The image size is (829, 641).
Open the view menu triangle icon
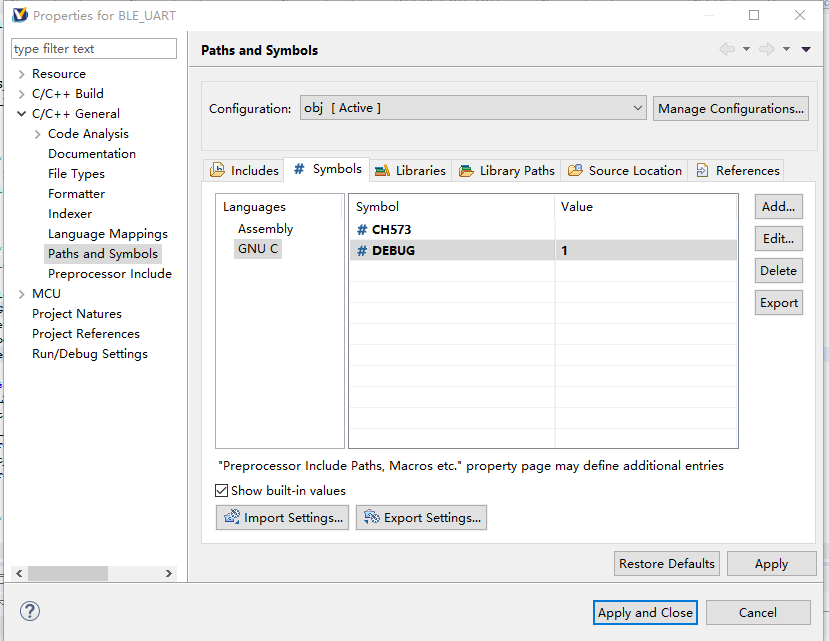[x=806, y=49]
